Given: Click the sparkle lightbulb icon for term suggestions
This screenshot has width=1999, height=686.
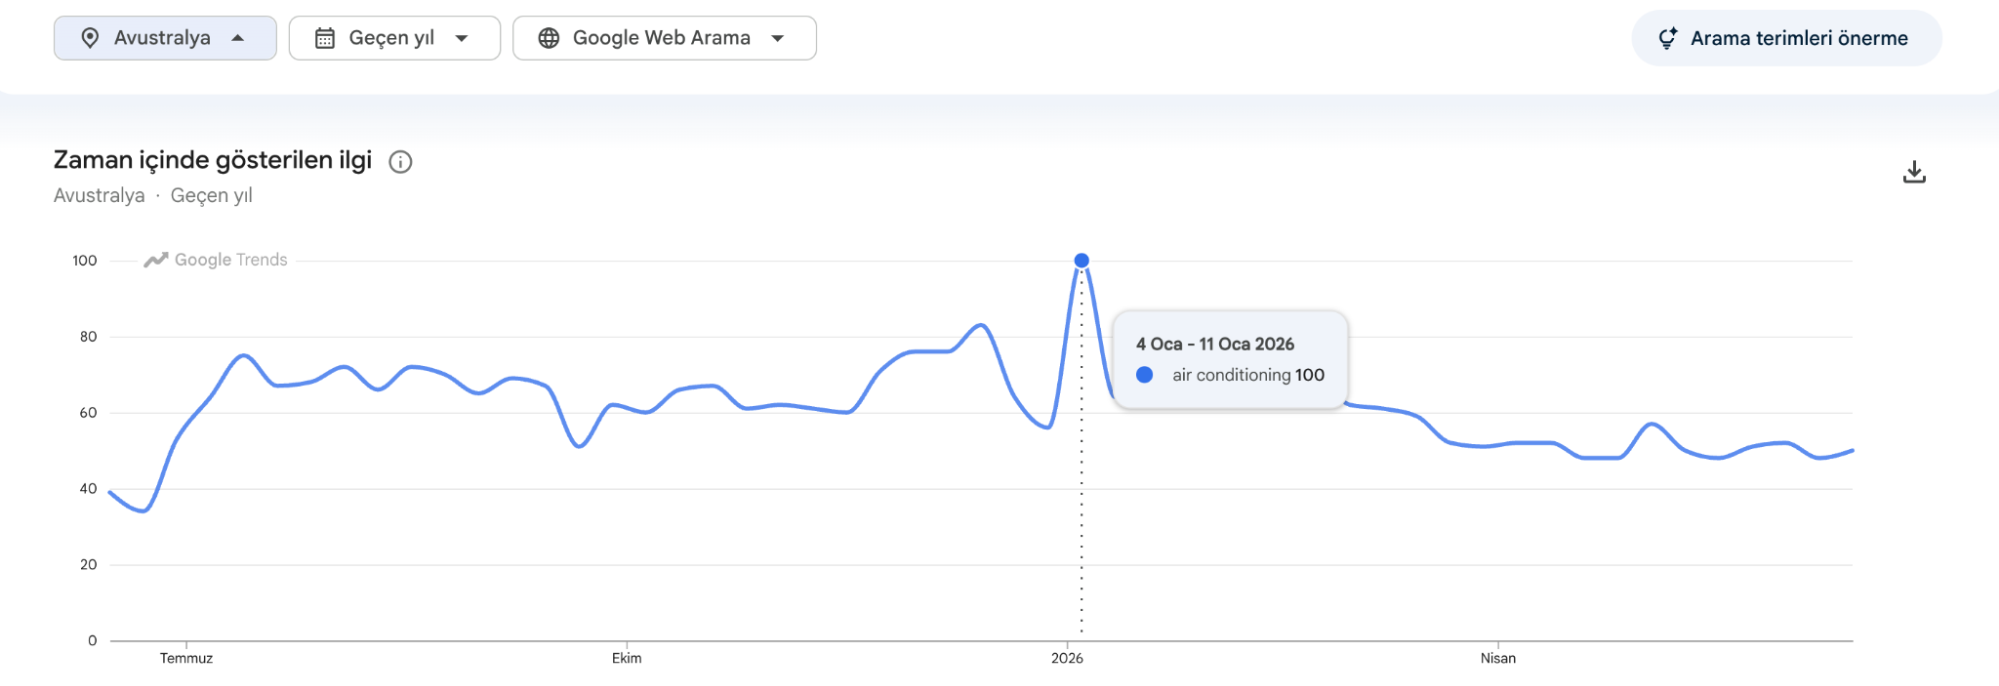Looking at the screenshot, I should (x=1667, y=38).
